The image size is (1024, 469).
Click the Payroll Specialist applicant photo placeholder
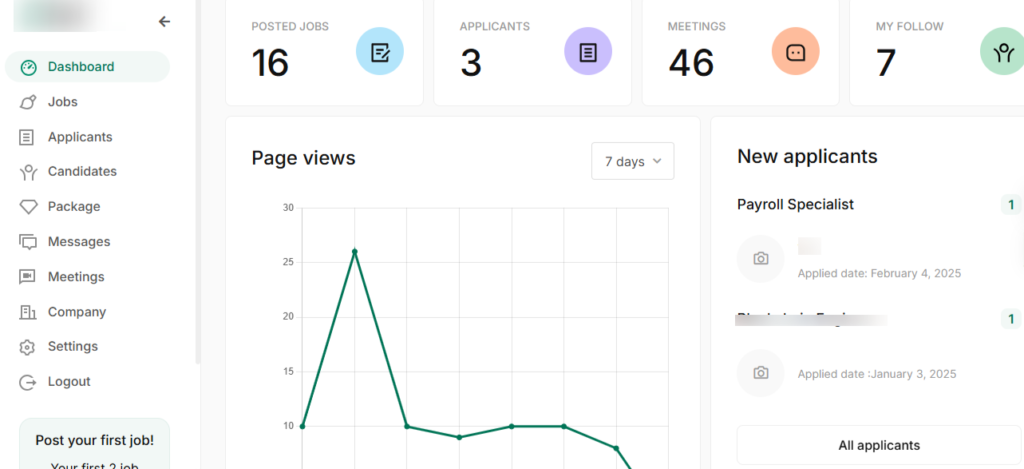click(761, 259)
